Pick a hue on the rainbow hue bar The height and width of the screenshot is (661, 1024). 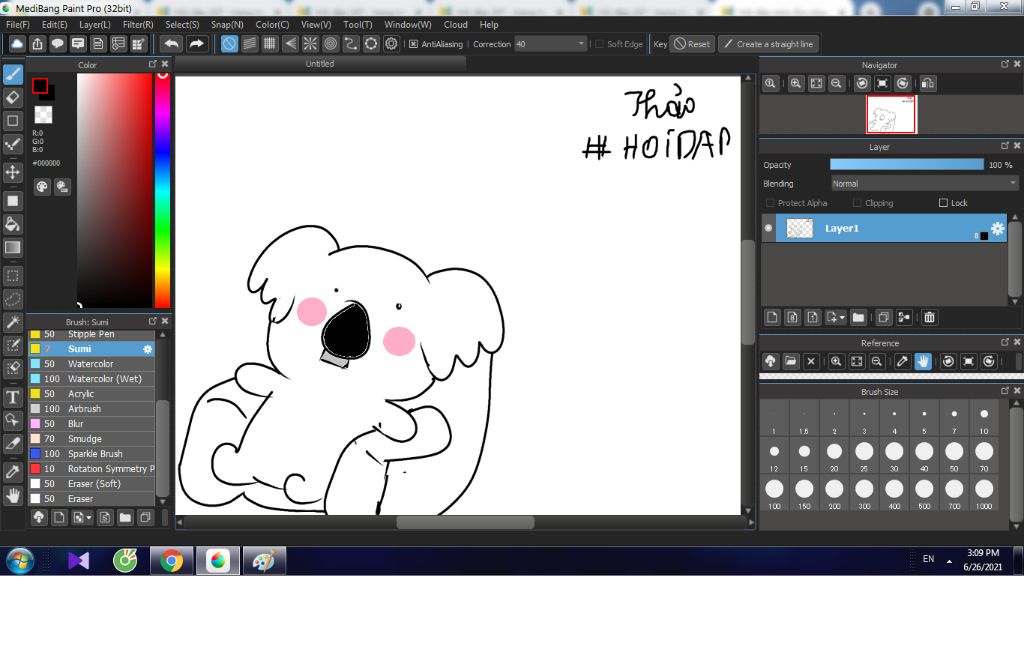[x=163, y=190]
